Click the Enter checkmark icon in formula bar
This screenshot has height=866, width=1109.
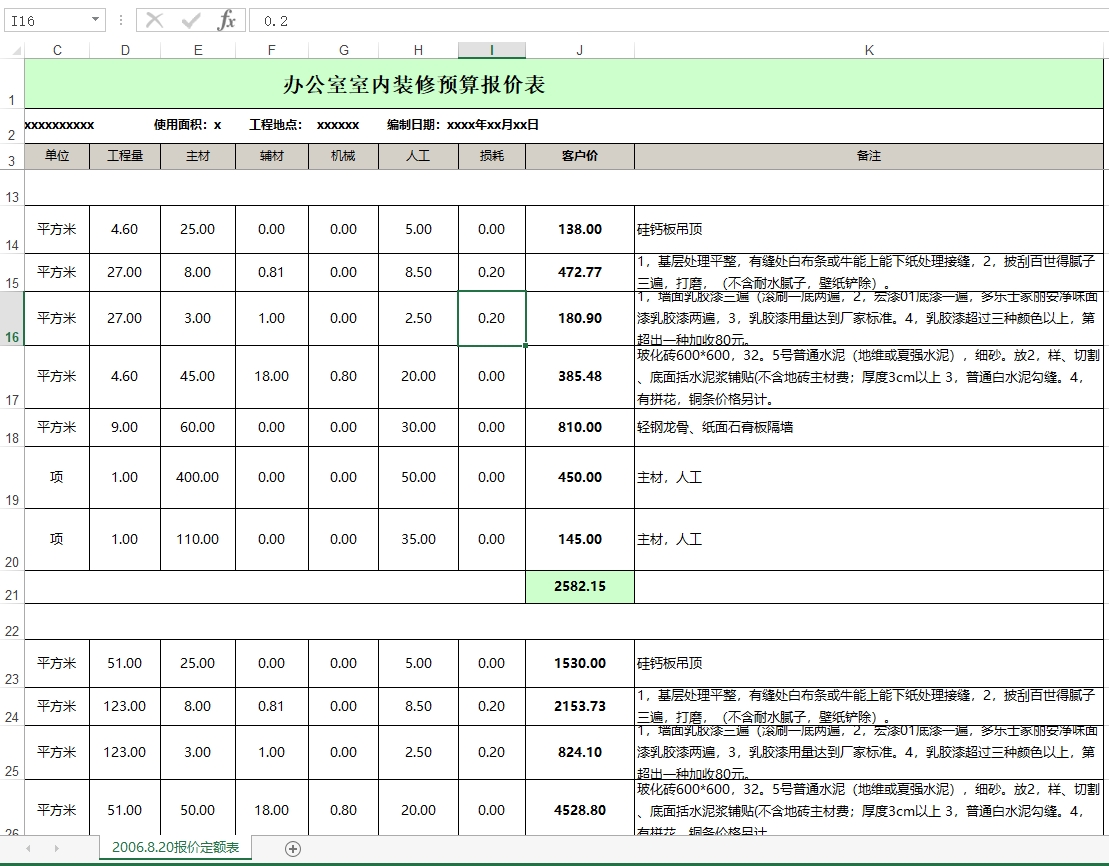190,20
